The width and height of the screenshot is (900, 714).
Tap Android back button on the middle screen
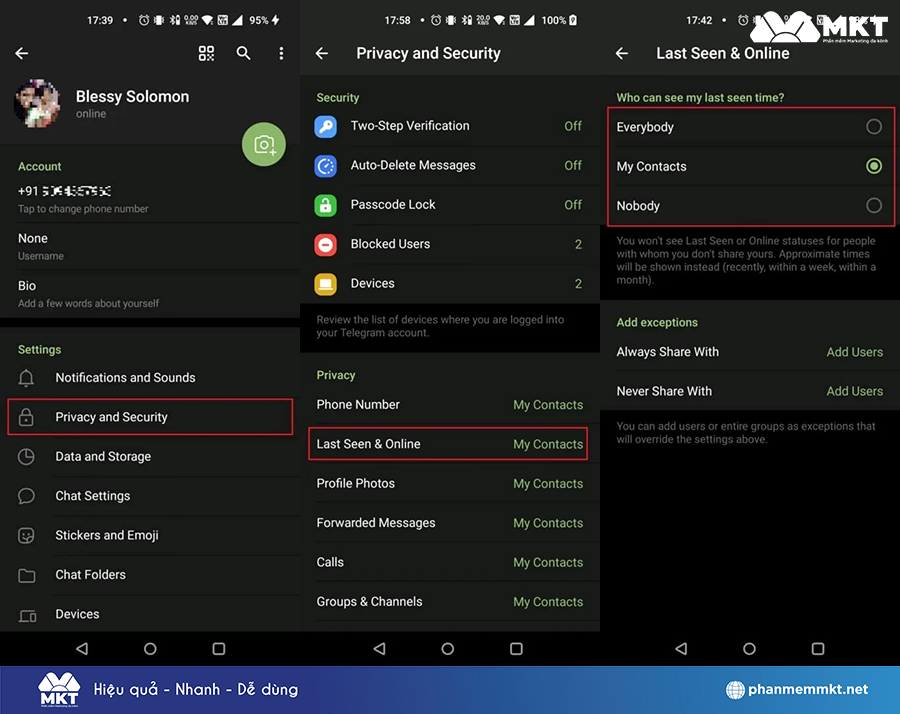(x=379, y=649)
